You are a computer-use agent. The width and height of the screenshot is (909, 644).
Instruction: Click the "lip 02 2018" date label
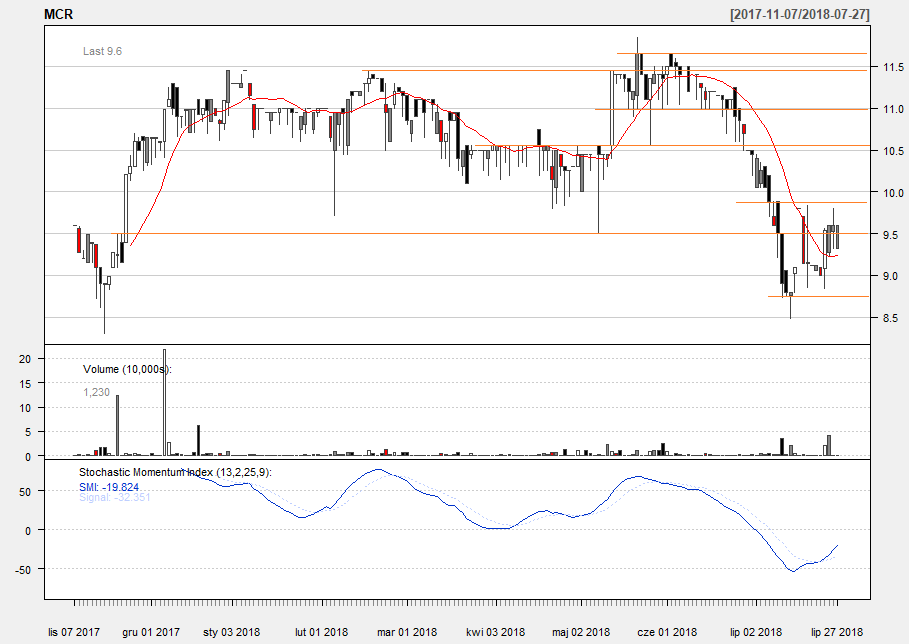click(x=755, y=632)
